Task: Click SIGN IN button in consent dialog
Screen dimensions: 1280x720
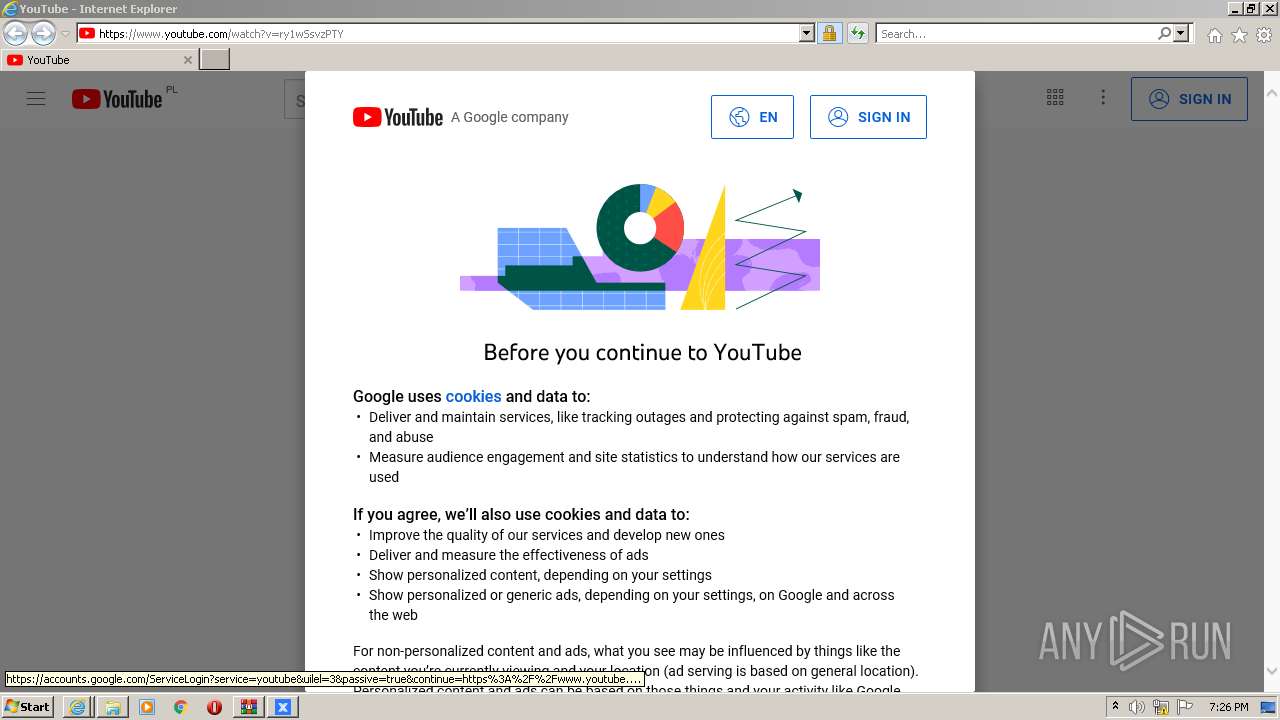Action: coord(868,117)
